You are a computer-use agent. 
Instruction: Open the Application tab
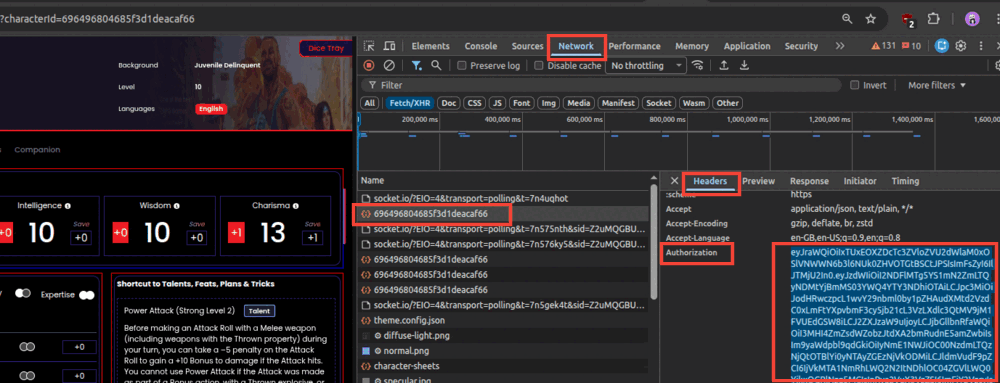point(747,46)
